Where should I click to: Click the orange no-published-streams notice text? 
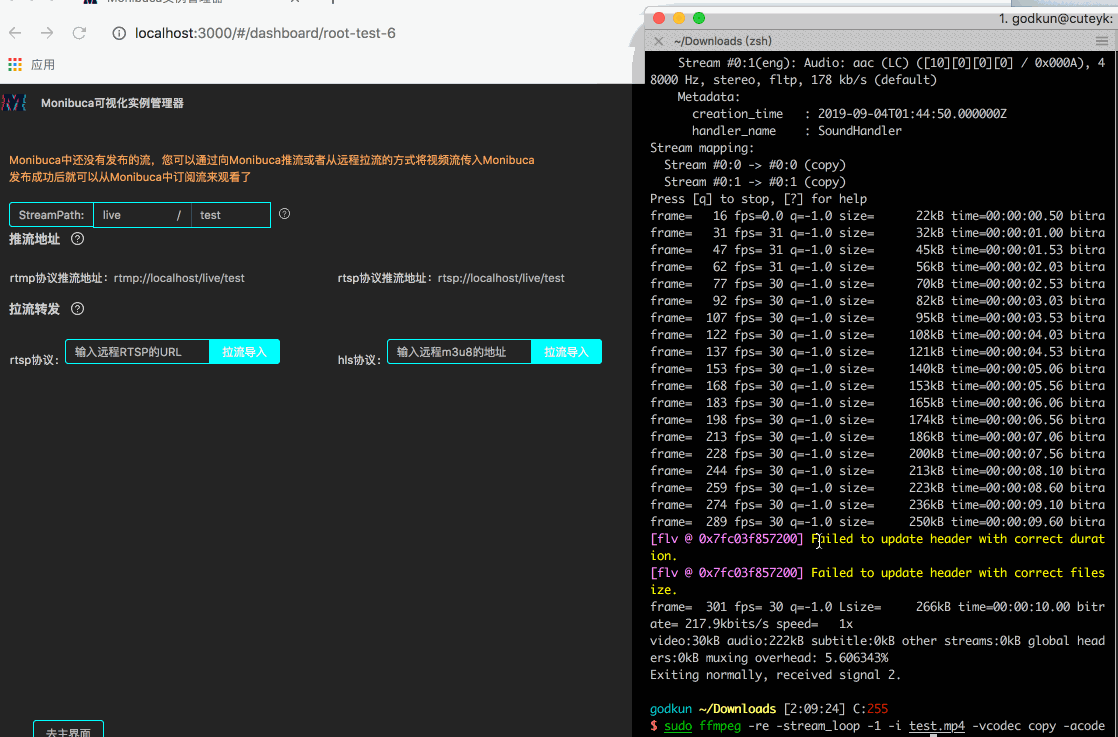pos(272,169)
